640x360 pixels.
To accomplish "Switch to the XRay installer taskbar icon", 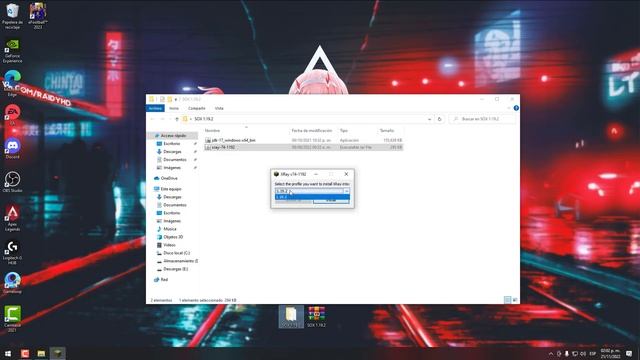I will click(x=58, y=353).
